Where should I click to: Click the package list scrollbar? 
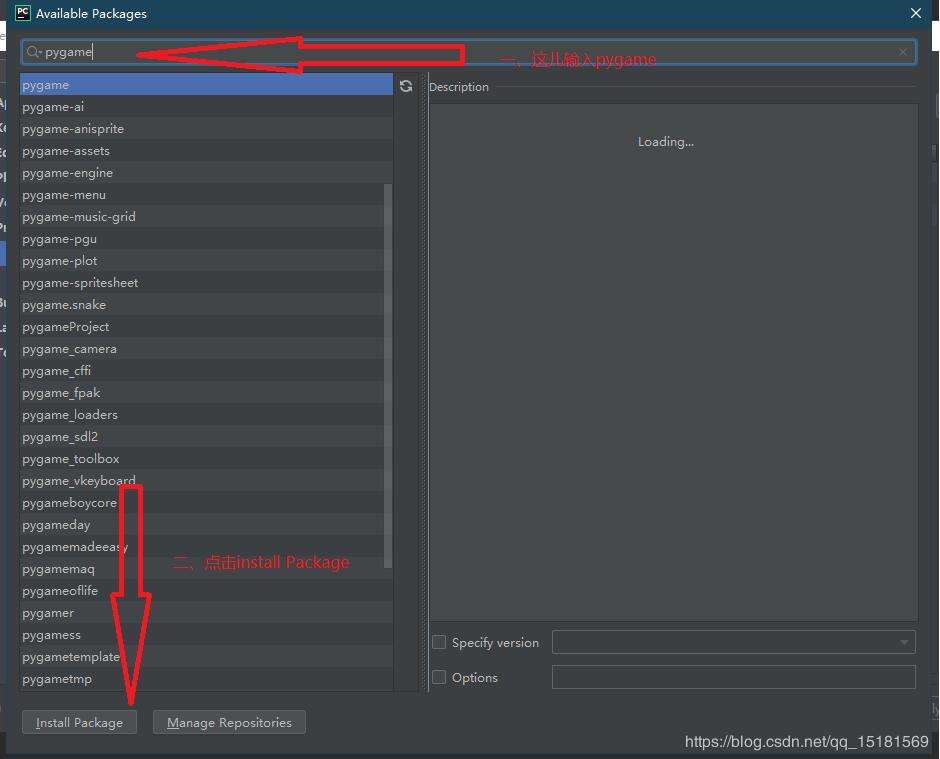point(388,376)
